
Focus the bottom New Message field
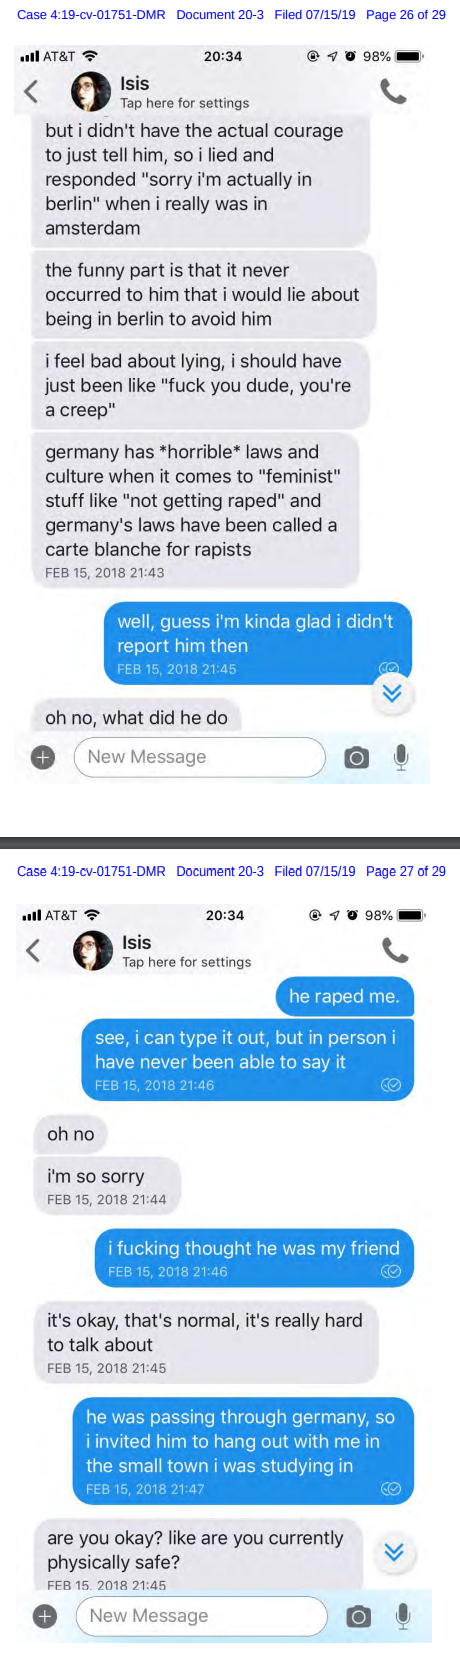click(x=202, y=1616)
